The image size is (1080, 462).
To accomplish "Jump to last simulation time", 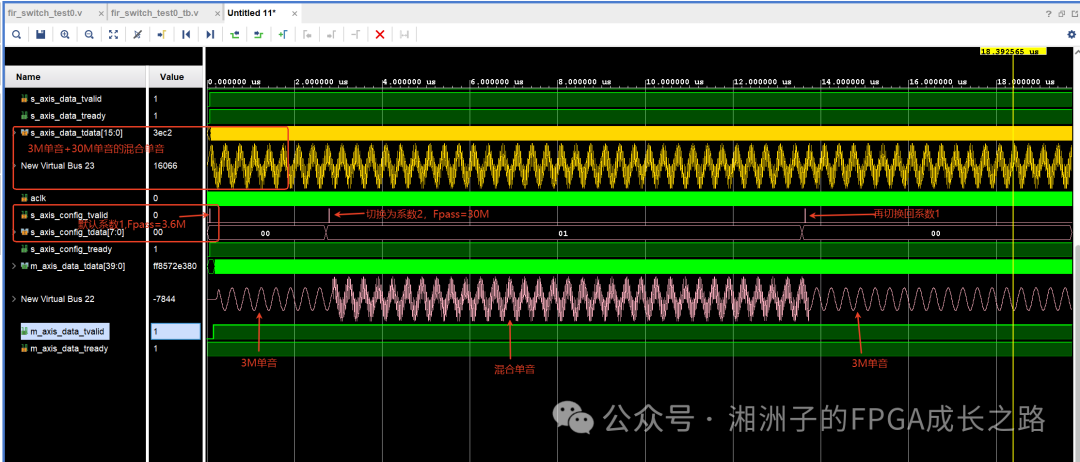I will pyautogui.click(x=210, y=34).
